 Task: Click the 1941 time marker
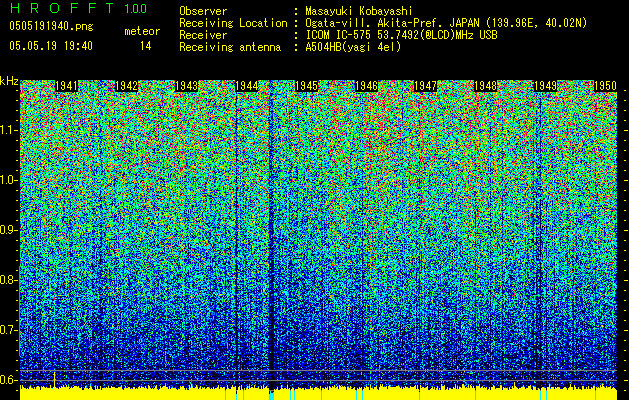[x=66, y=86]
